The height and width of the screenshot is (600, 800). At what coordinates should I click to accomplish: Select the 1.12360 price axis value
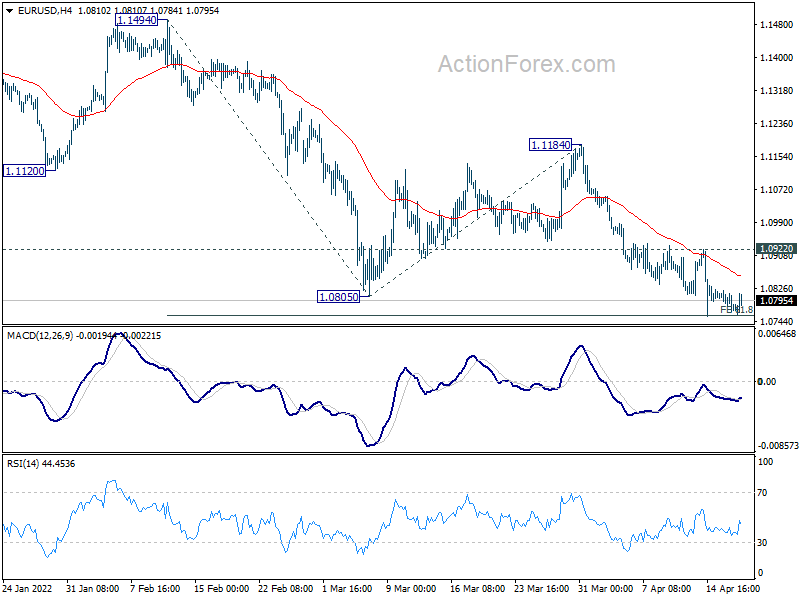(776, 124)
